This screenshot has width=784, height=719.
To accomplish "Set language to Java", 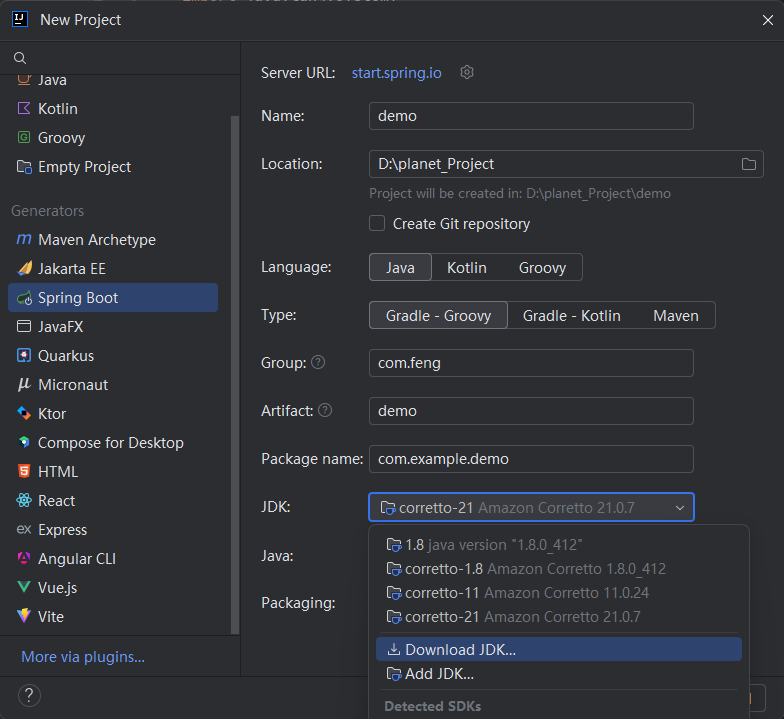I will pos(400,268).
